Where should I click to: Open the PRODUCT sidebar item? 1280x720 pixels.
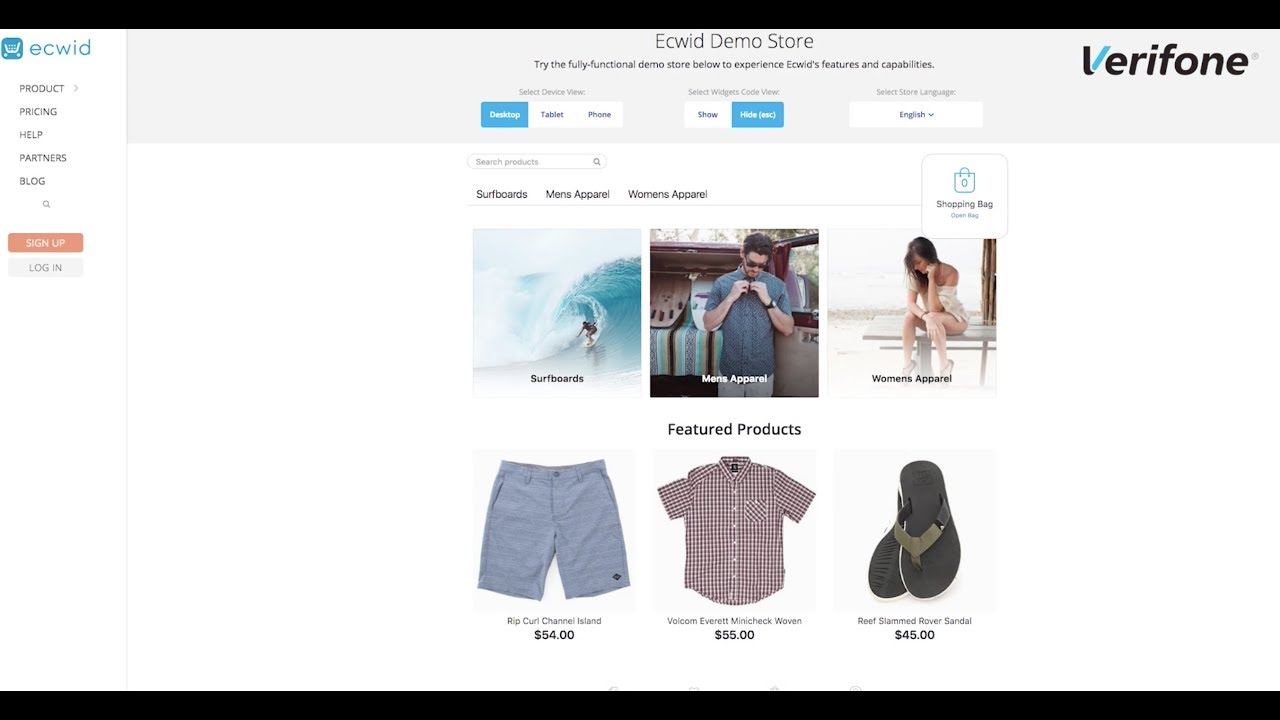(42, 88)
